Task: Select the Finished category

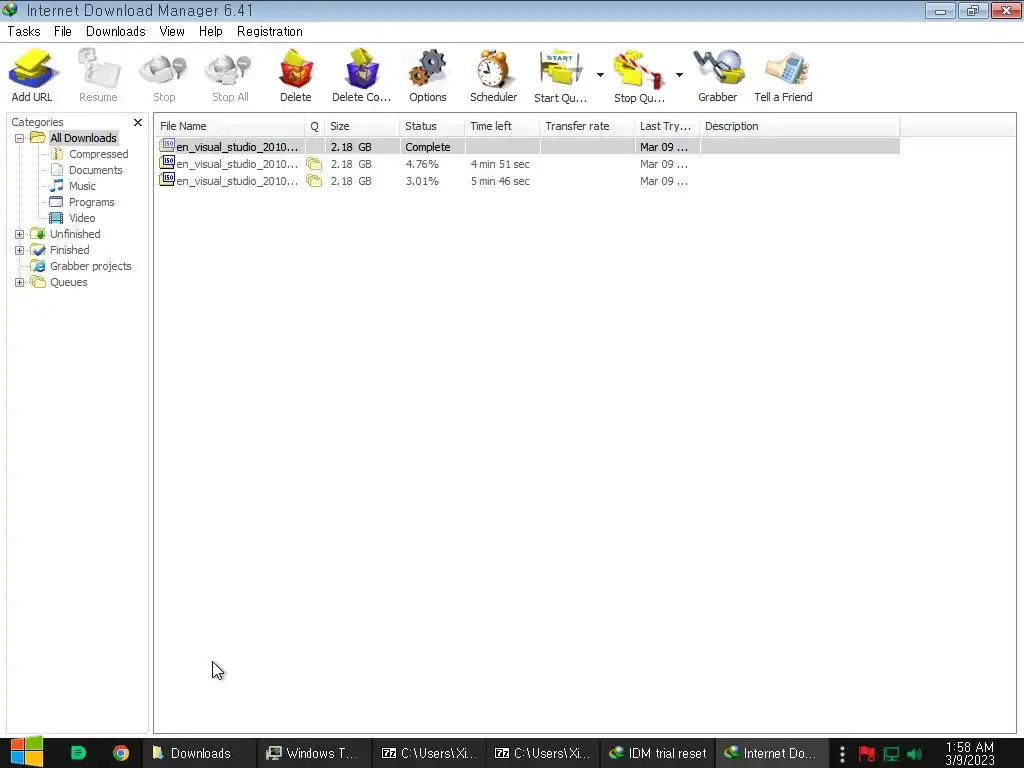Action: (70, 250)
